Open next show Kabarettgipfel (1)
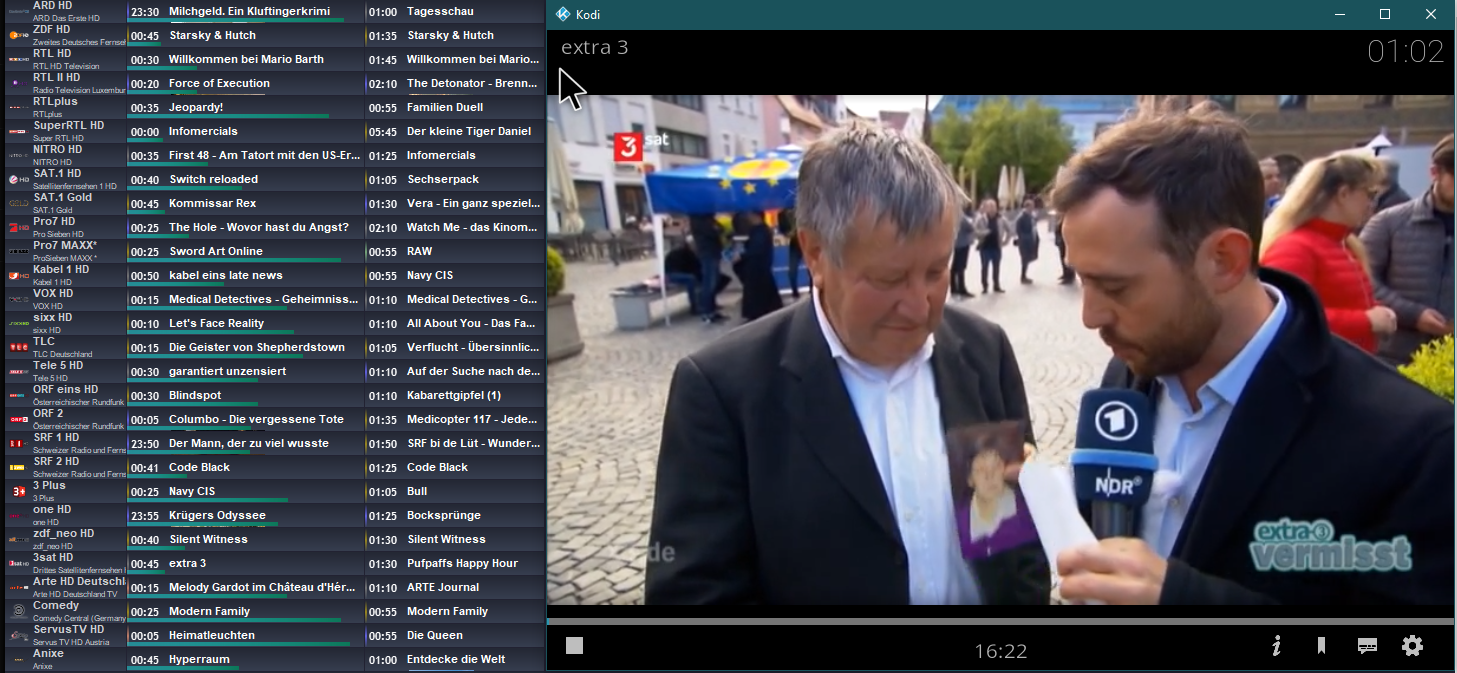Image resolution: width=1457 pixels, height=673 pixels. click(454, 395)
